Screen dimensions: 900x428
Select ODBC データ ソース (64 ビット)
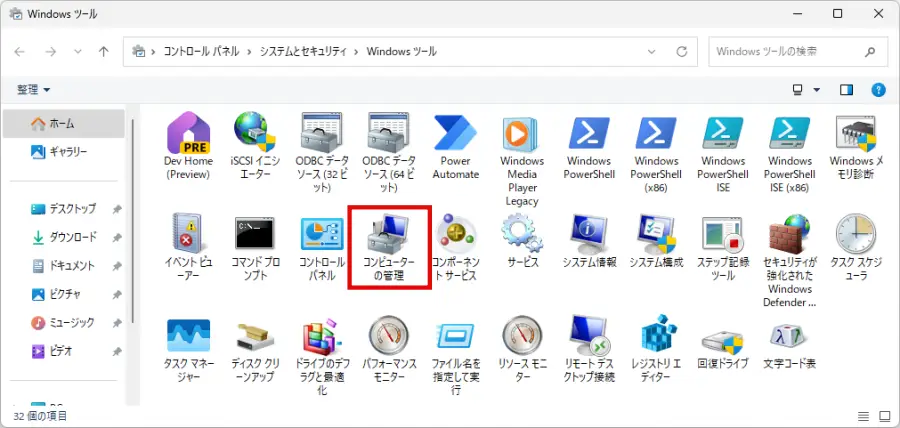(x=389, y=133)
